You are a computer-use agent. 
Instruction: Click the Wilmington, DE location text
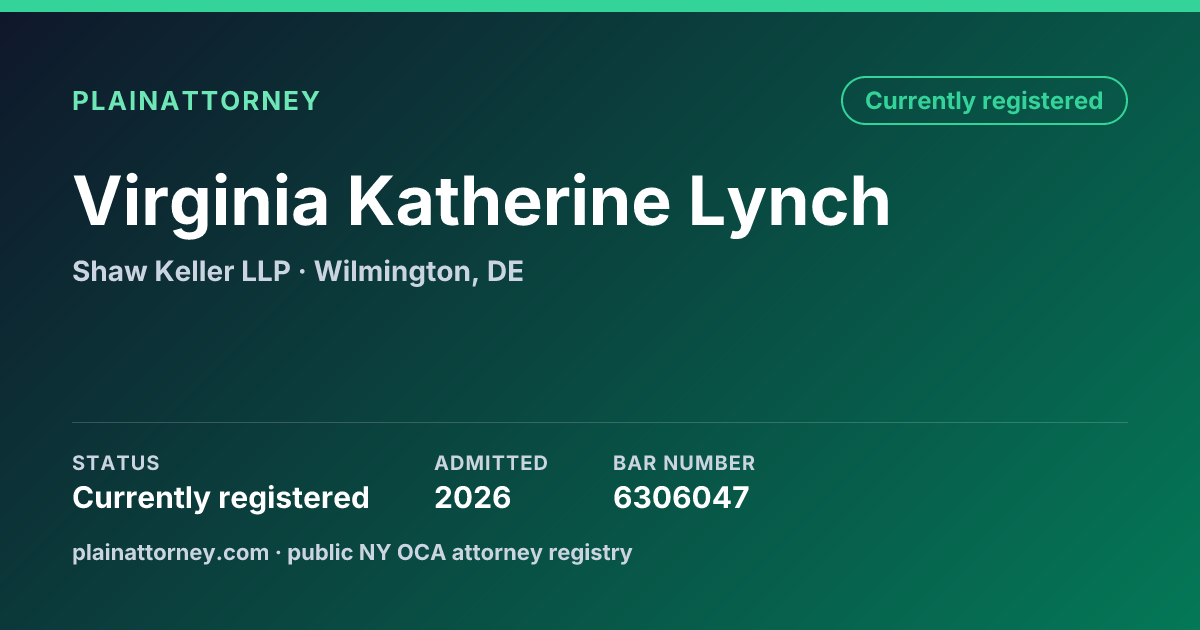tap(419, 272)
